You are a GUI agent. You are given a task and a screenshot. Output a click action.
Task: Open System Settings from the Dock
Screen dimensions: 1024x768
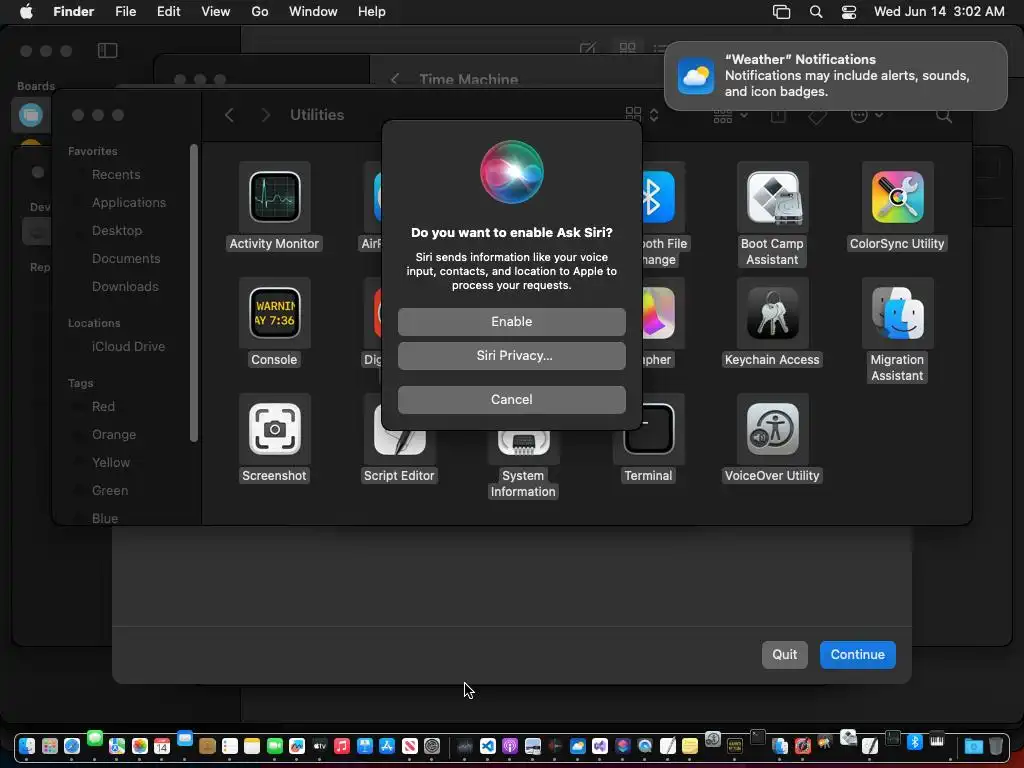(x=432, y=746)
